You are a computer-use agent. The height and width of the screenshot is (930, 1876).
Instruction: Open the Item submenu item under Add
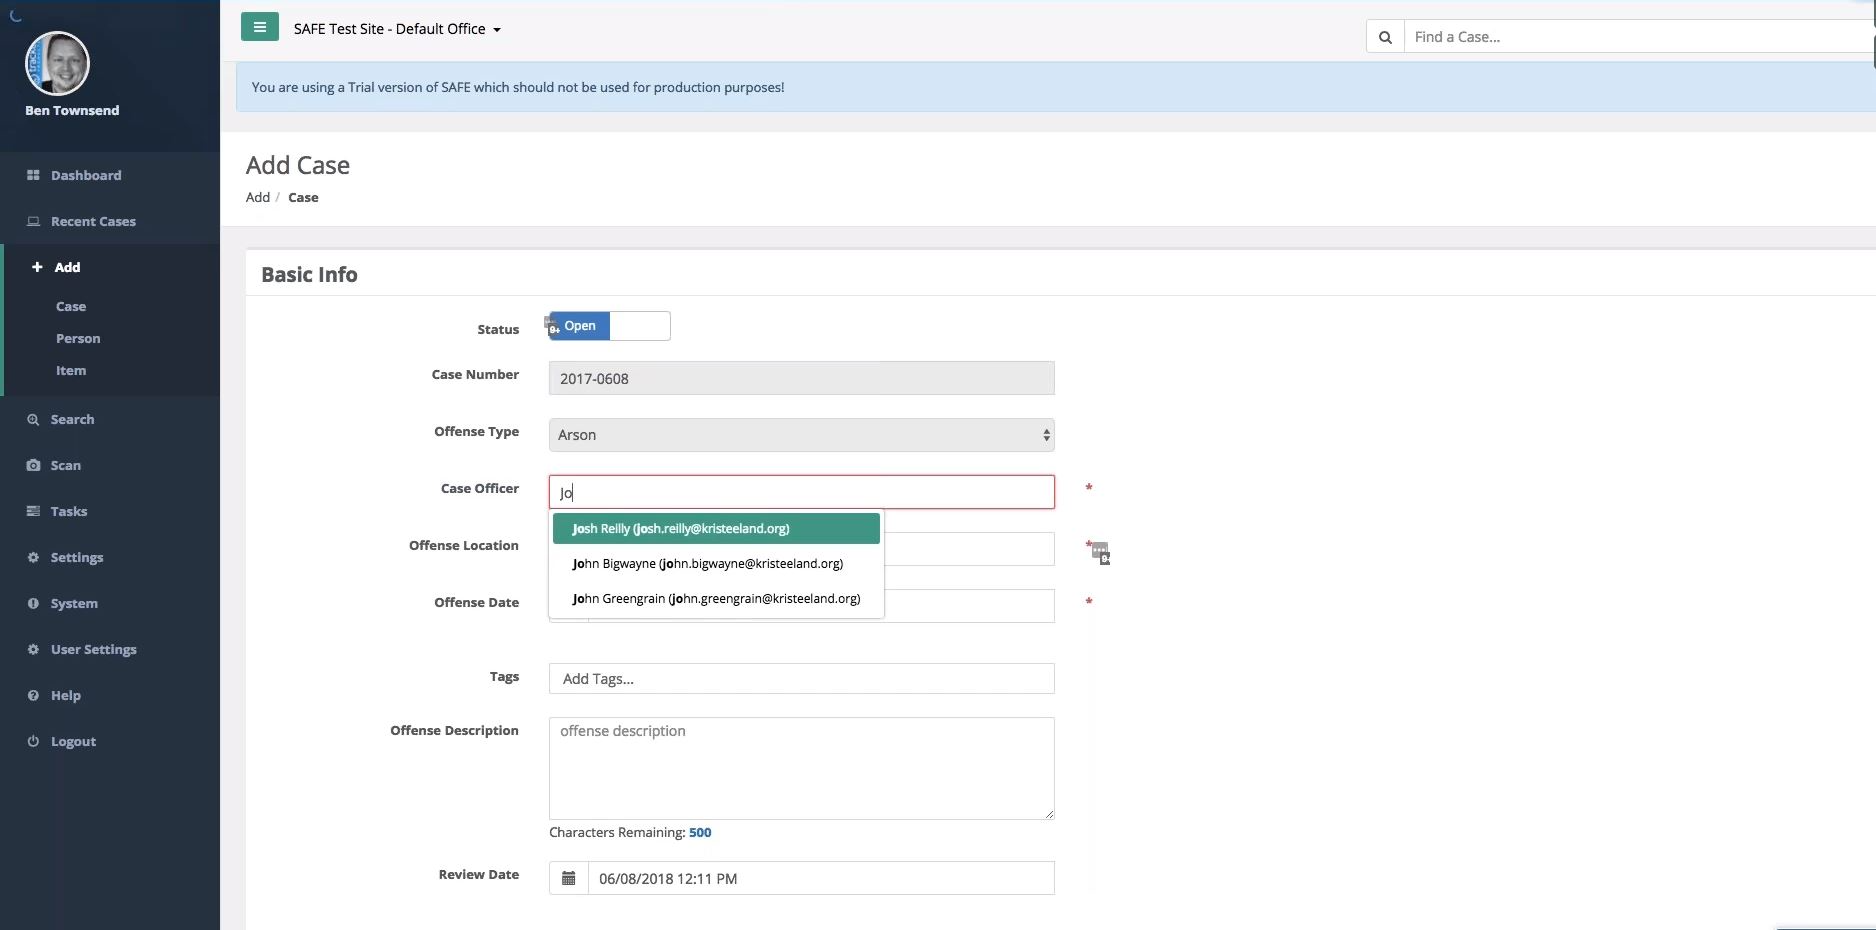click(71, 370)
